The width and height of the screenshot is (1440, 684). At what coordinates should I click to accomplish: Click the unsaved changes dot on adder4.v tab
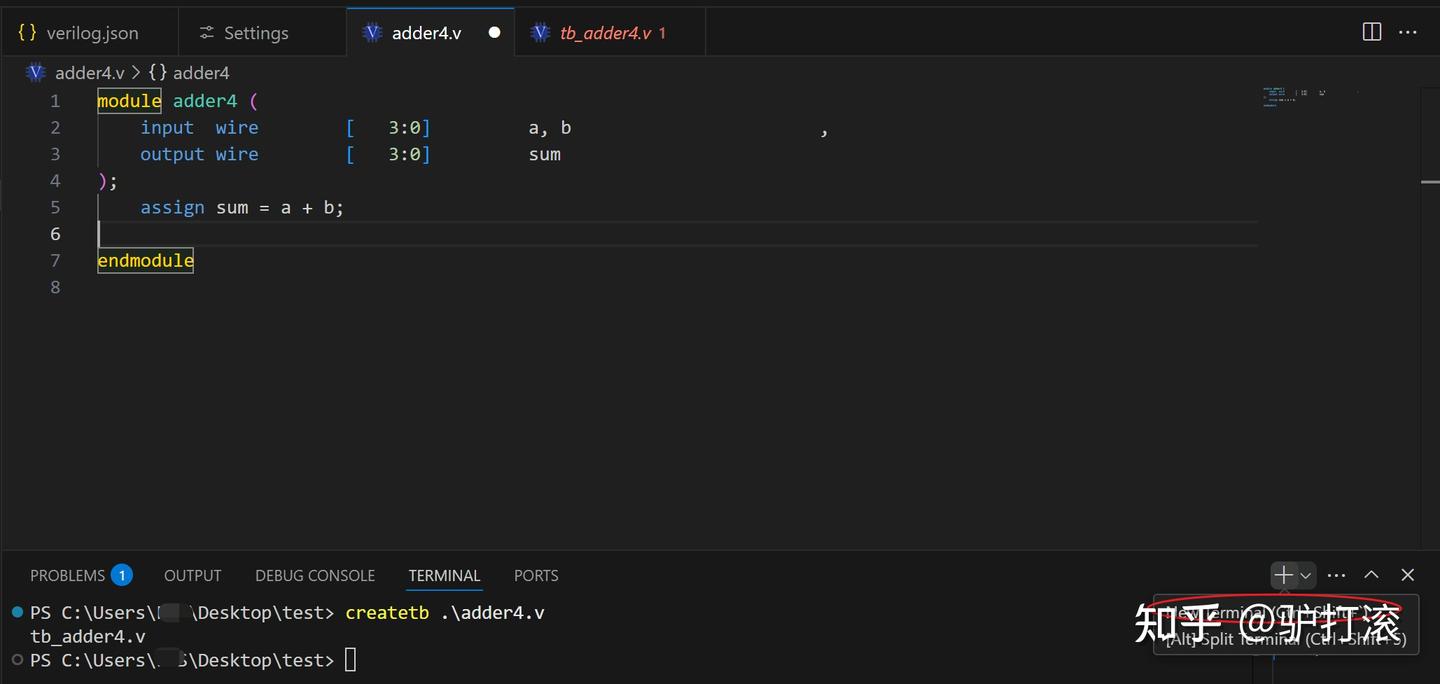(x=493, y=31)
